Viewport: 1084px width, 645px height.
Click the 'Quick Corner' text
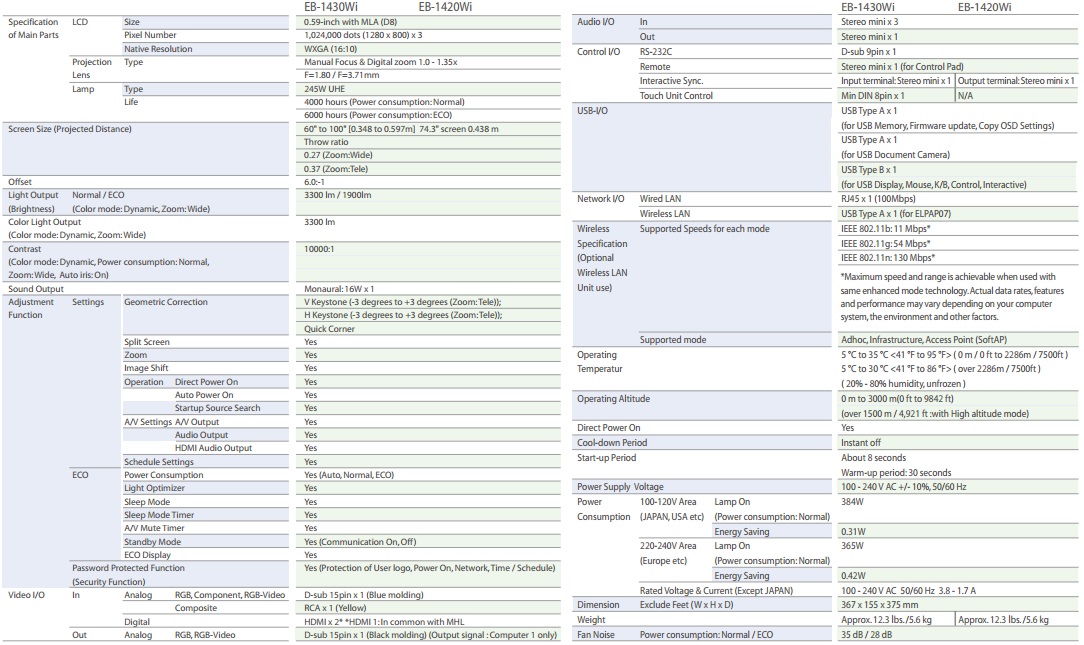(329, 330)
